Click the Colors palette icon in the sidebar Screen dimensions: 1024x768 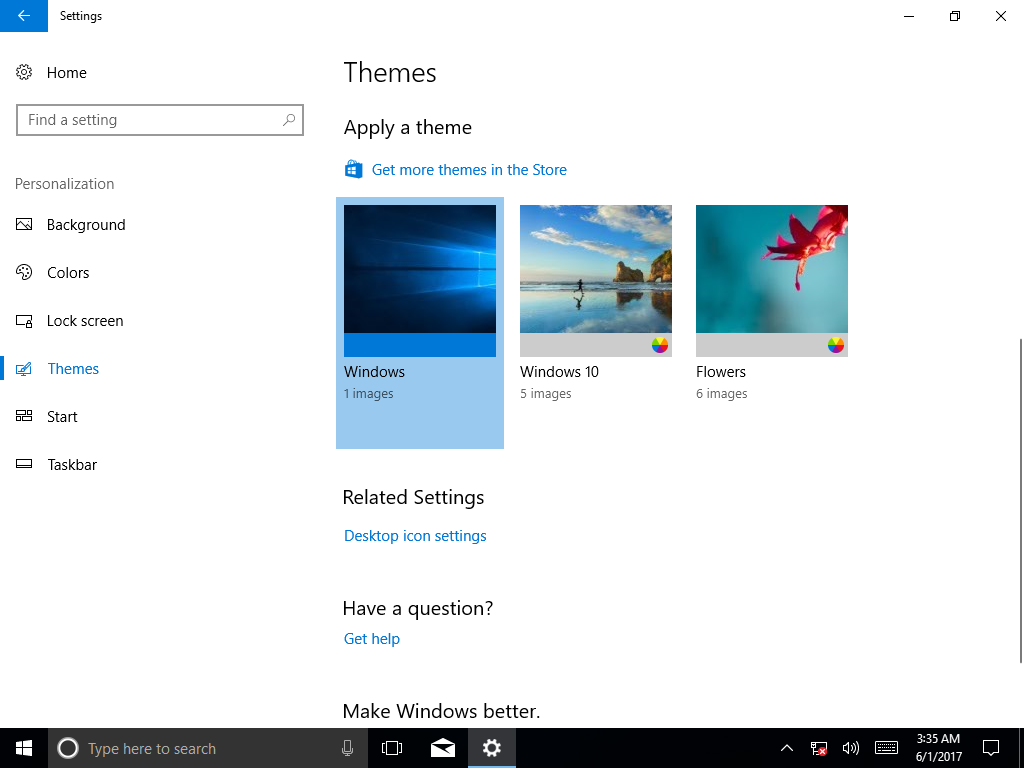(24, 272)
